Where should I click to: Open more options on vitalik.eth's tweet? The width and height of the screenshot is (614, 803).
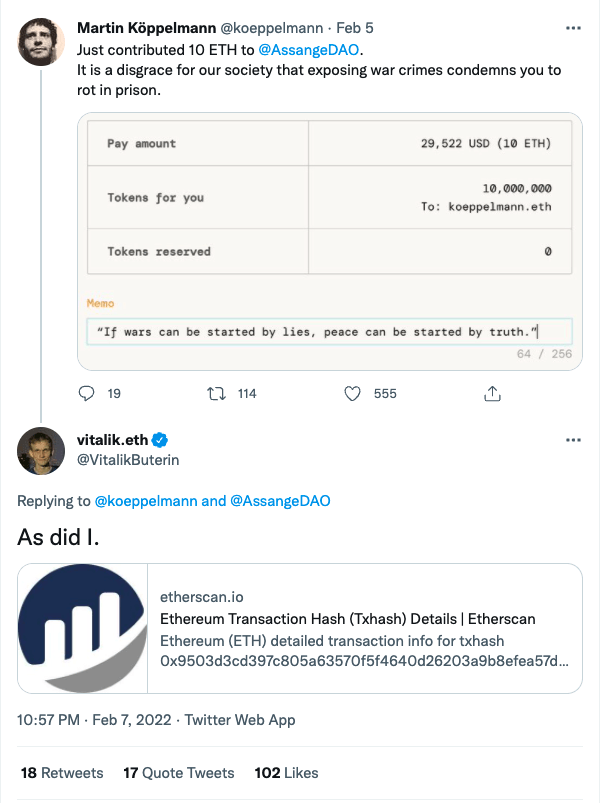point(573,440)
